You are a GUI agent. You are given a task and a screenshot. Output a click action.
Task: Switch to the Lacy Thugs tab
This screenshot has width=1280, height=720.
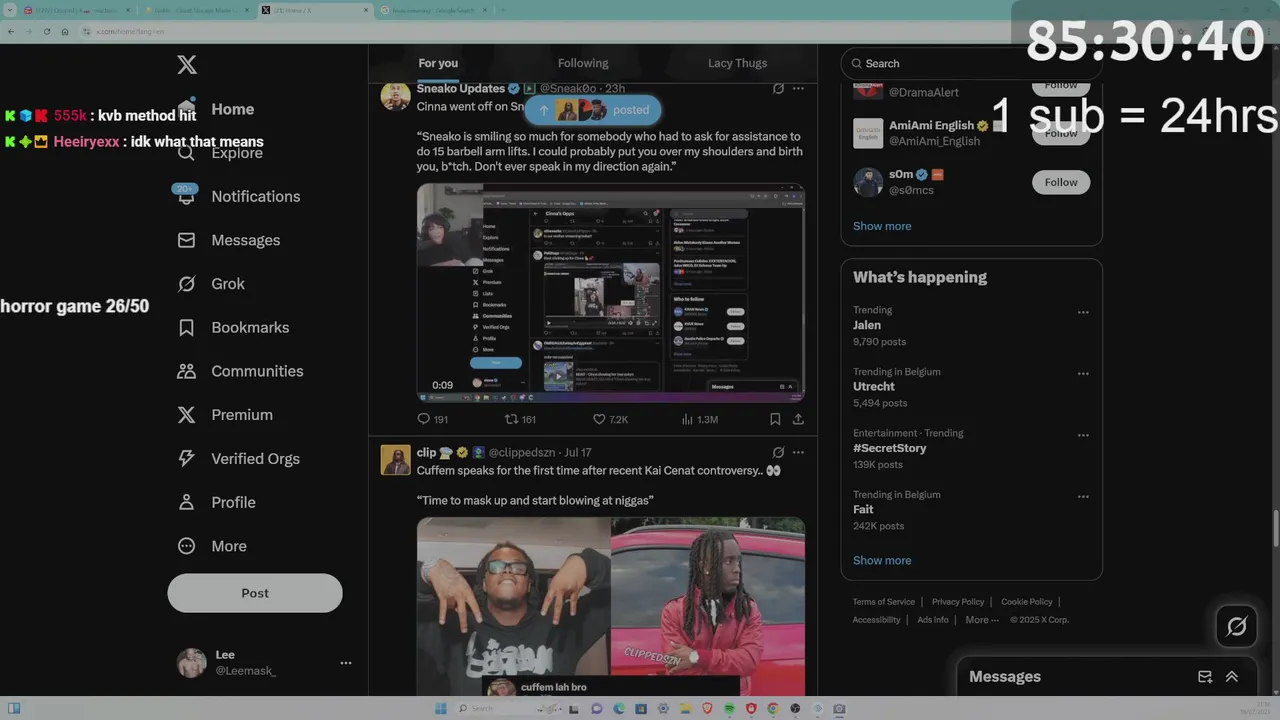click(x=737, y=63)
